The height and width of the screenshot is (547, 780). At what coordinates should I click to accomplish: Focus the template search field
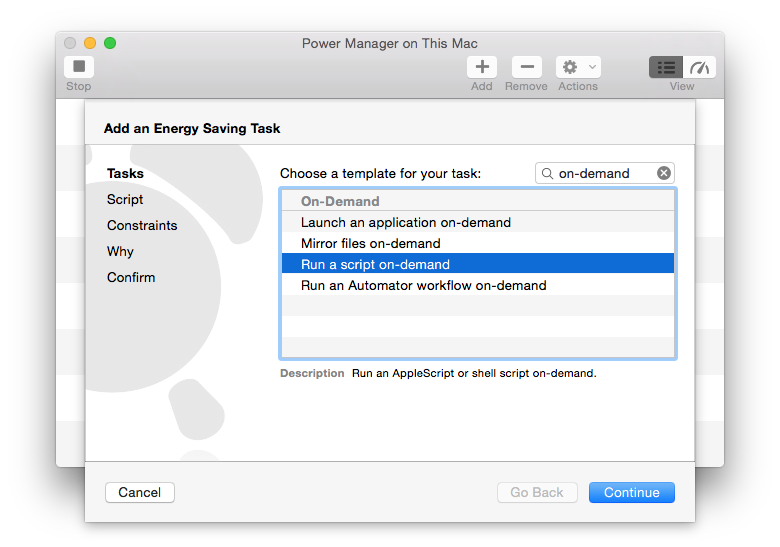coord(605,173)
